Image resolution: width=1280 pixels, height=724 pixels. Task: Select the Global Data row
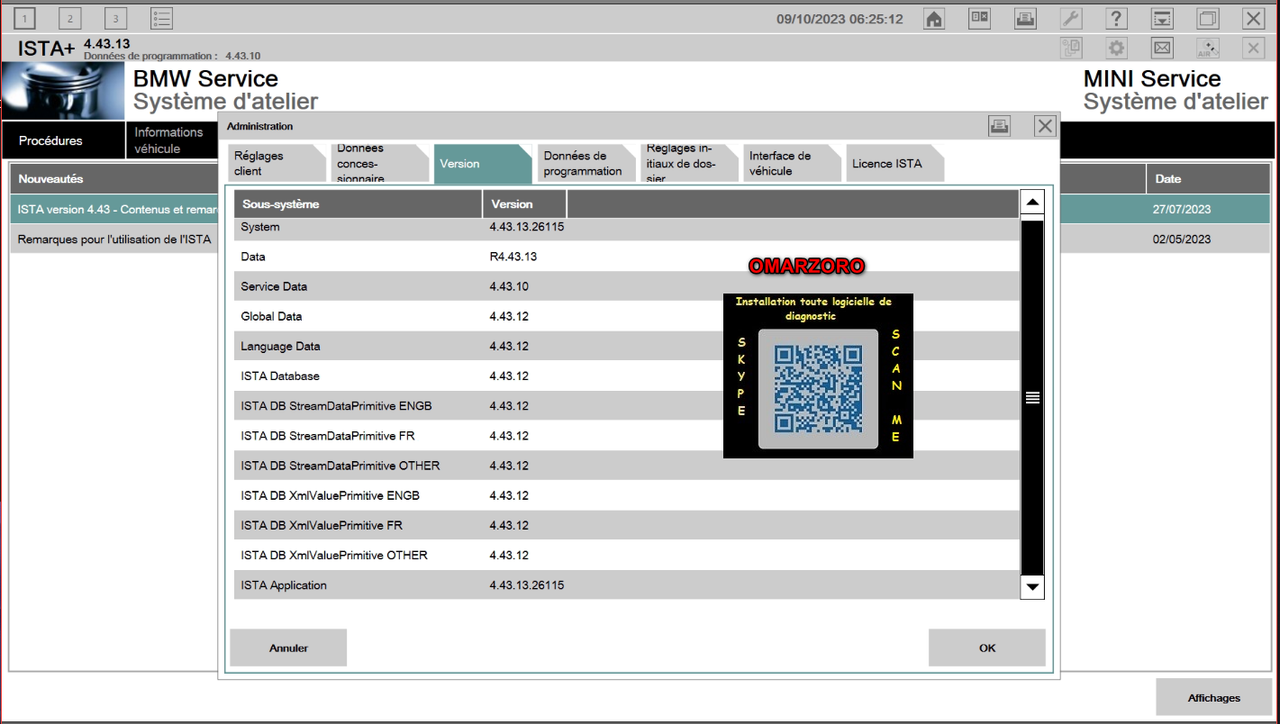tap(627, 316)
